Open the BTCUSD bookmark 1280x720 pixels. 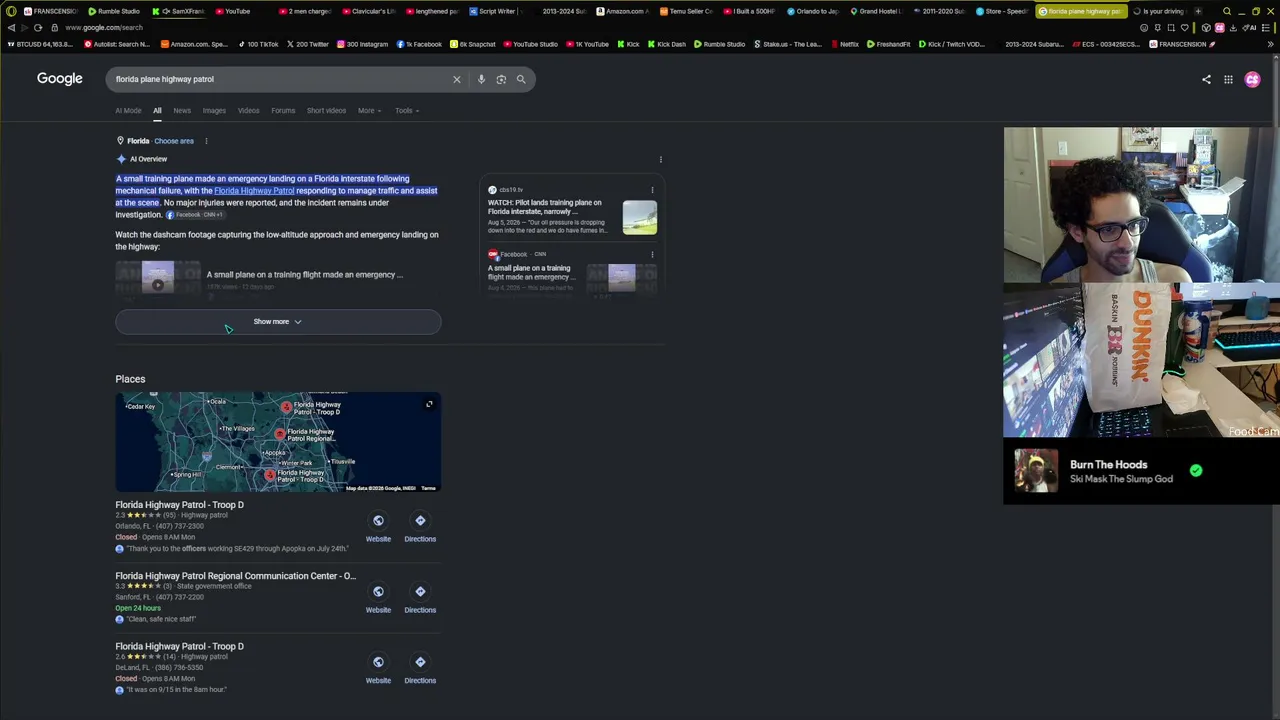point(40,44)
